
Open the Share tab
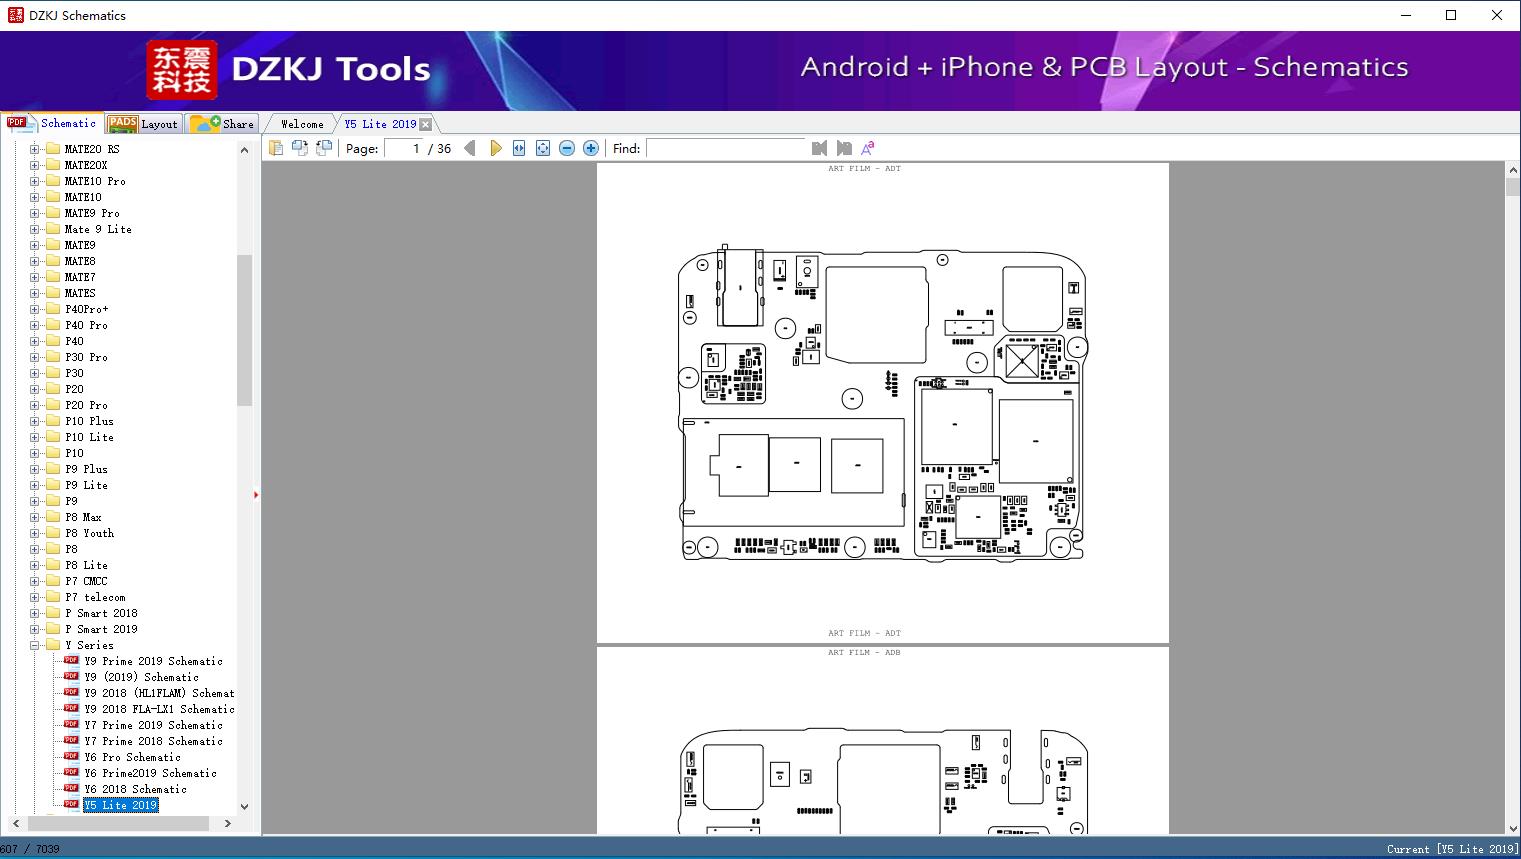(x=223, y=124)
